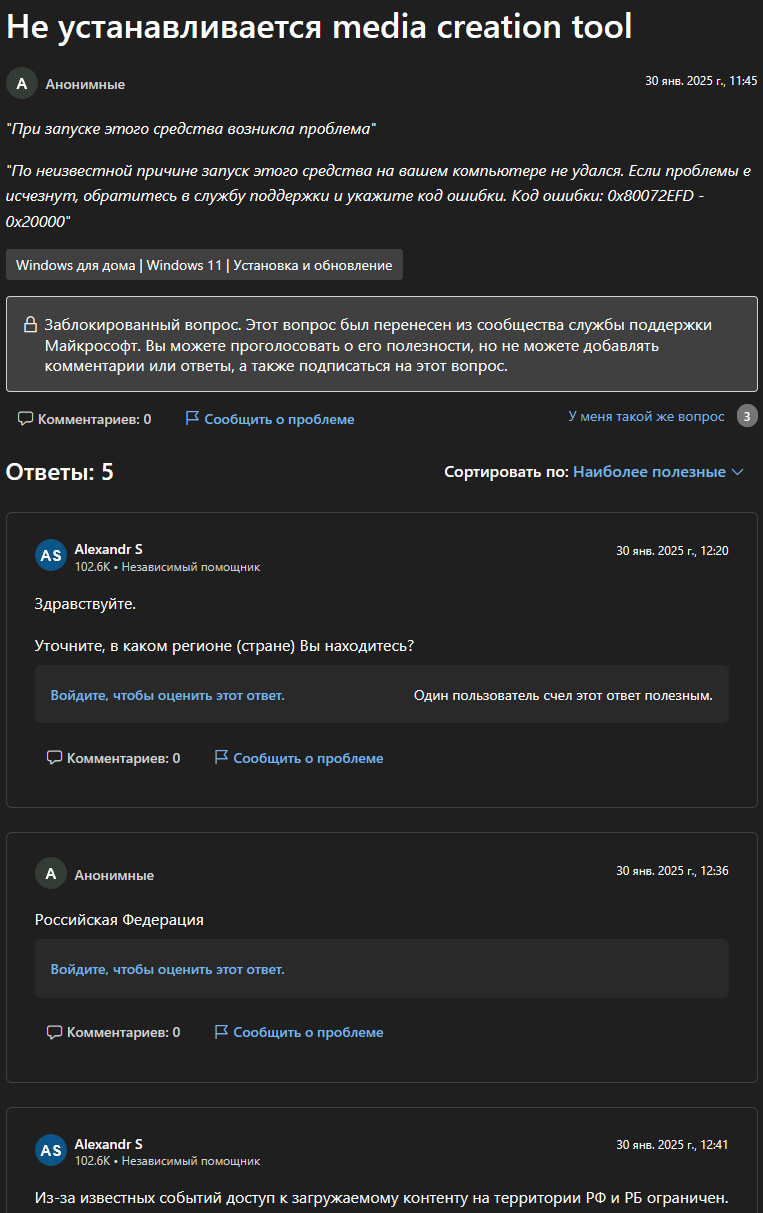This screenshot has width=763, height=1213.
Task: Click 'Войдите, чтобы оценить' in first answer
Action: [168, 695]
